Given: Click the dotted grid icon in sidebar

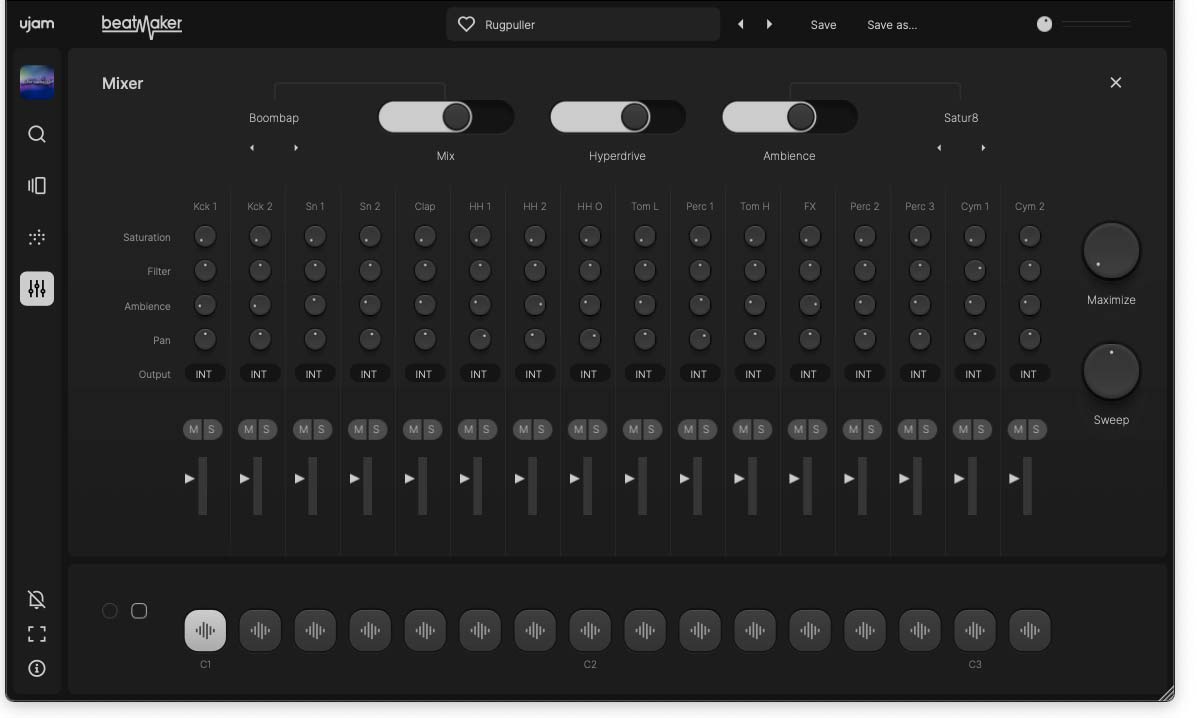Looking at the screenshot, I should pyautogui.click(x=37, y=237).
